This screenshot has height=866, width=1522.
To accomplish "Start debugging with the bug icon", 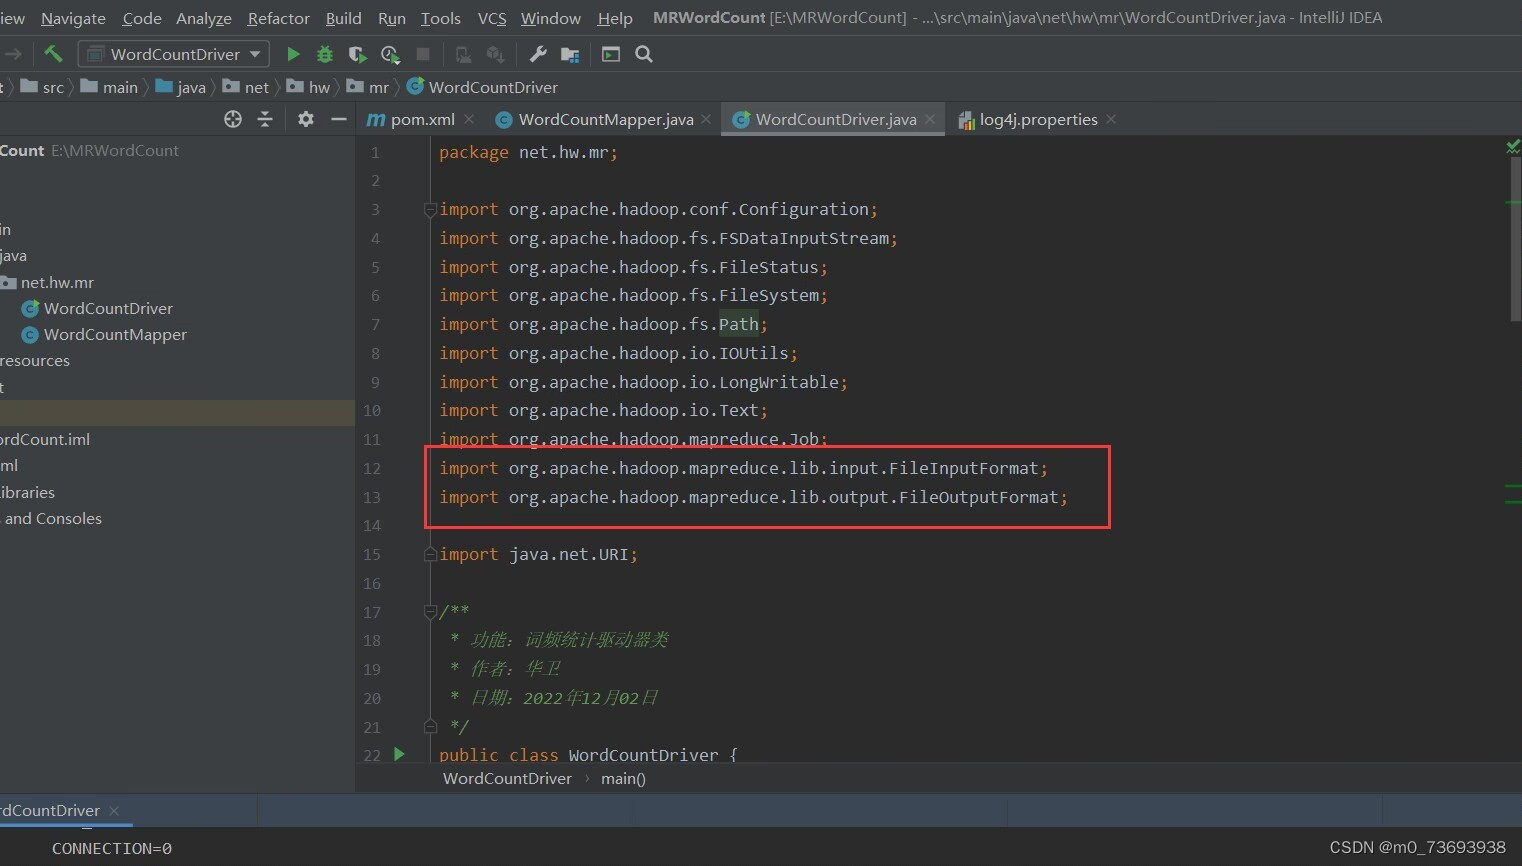I will pos(324,54).
